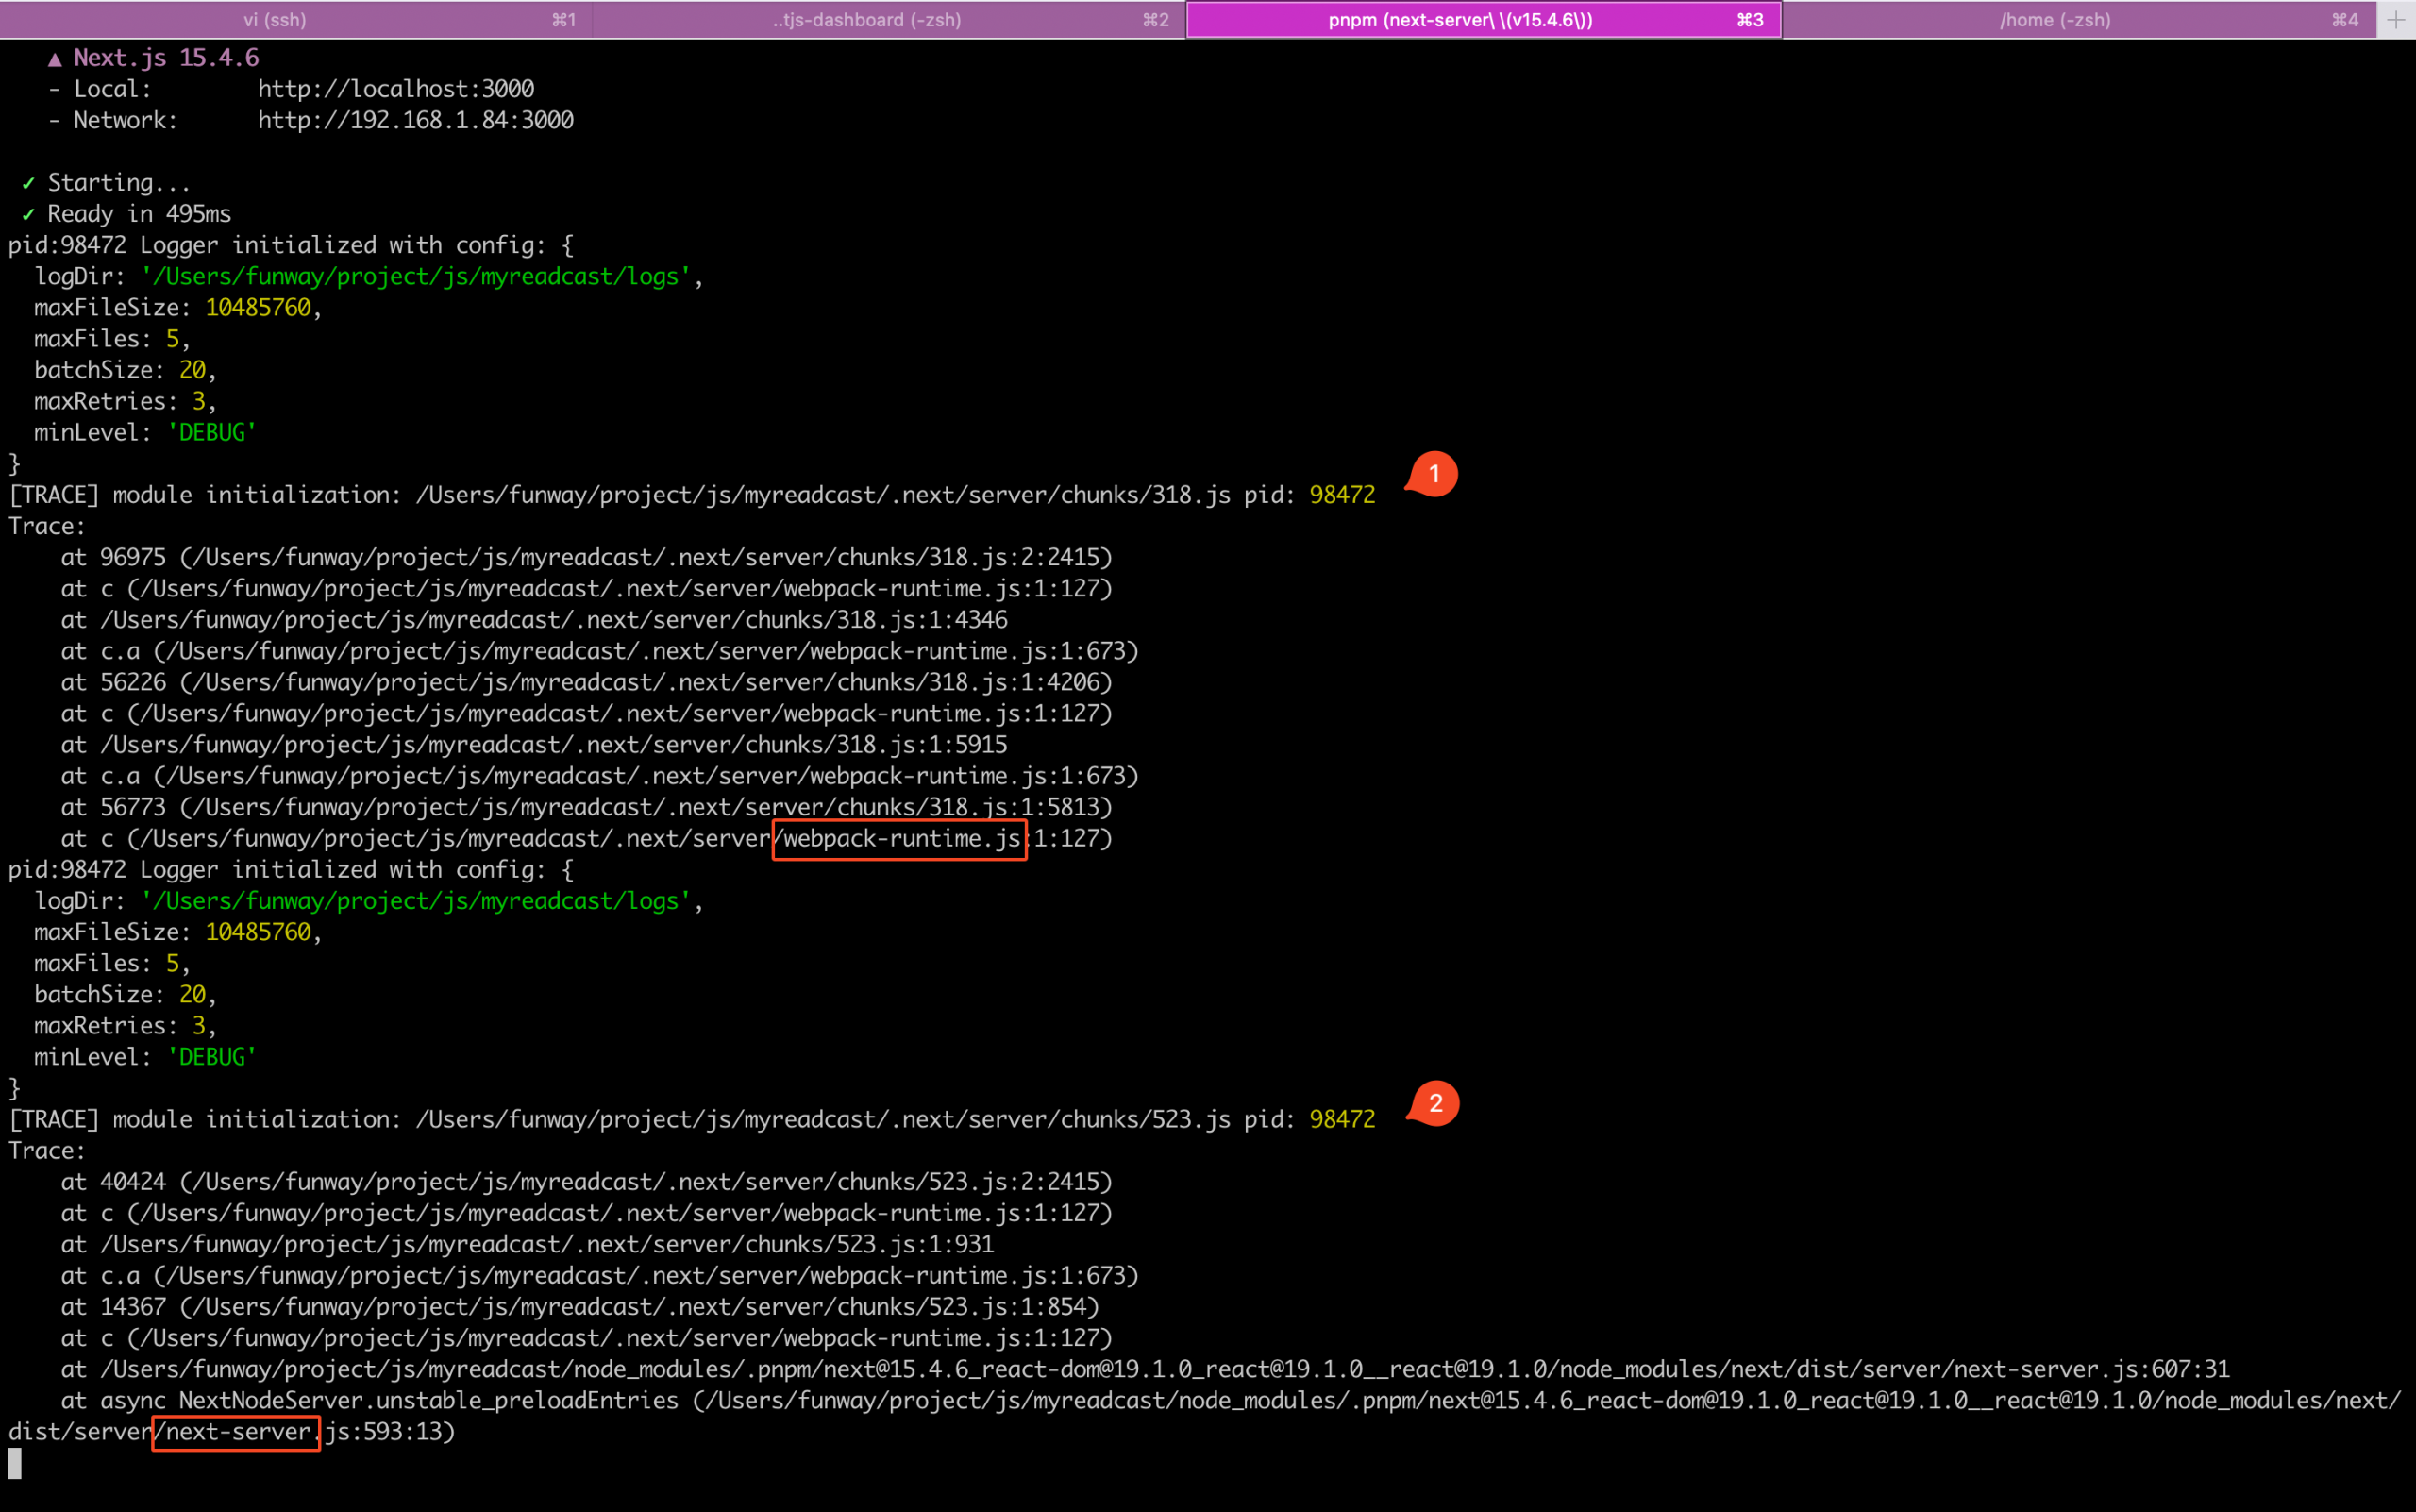2416x1512 pixels.
Task: Switch to the tjs-dashboard zsh tab
Action: pos(866,20)
